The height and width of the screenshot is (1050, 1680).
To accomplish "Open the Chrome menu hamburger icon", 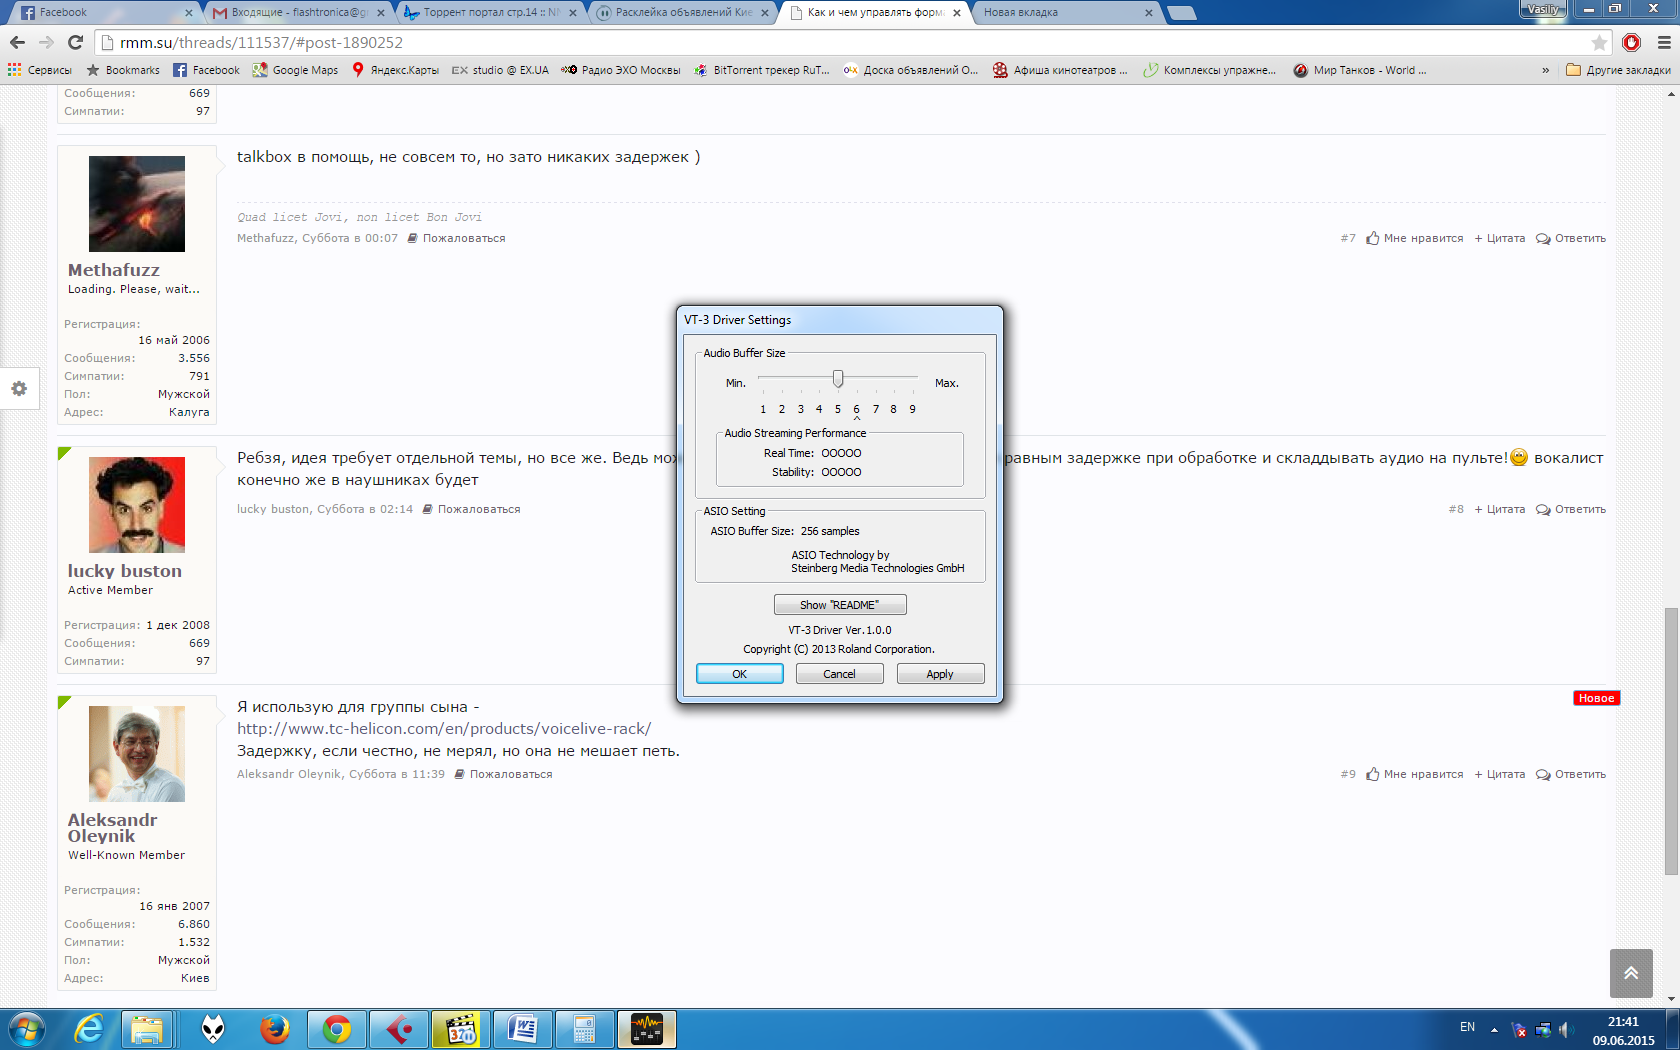I will 1664,42.
